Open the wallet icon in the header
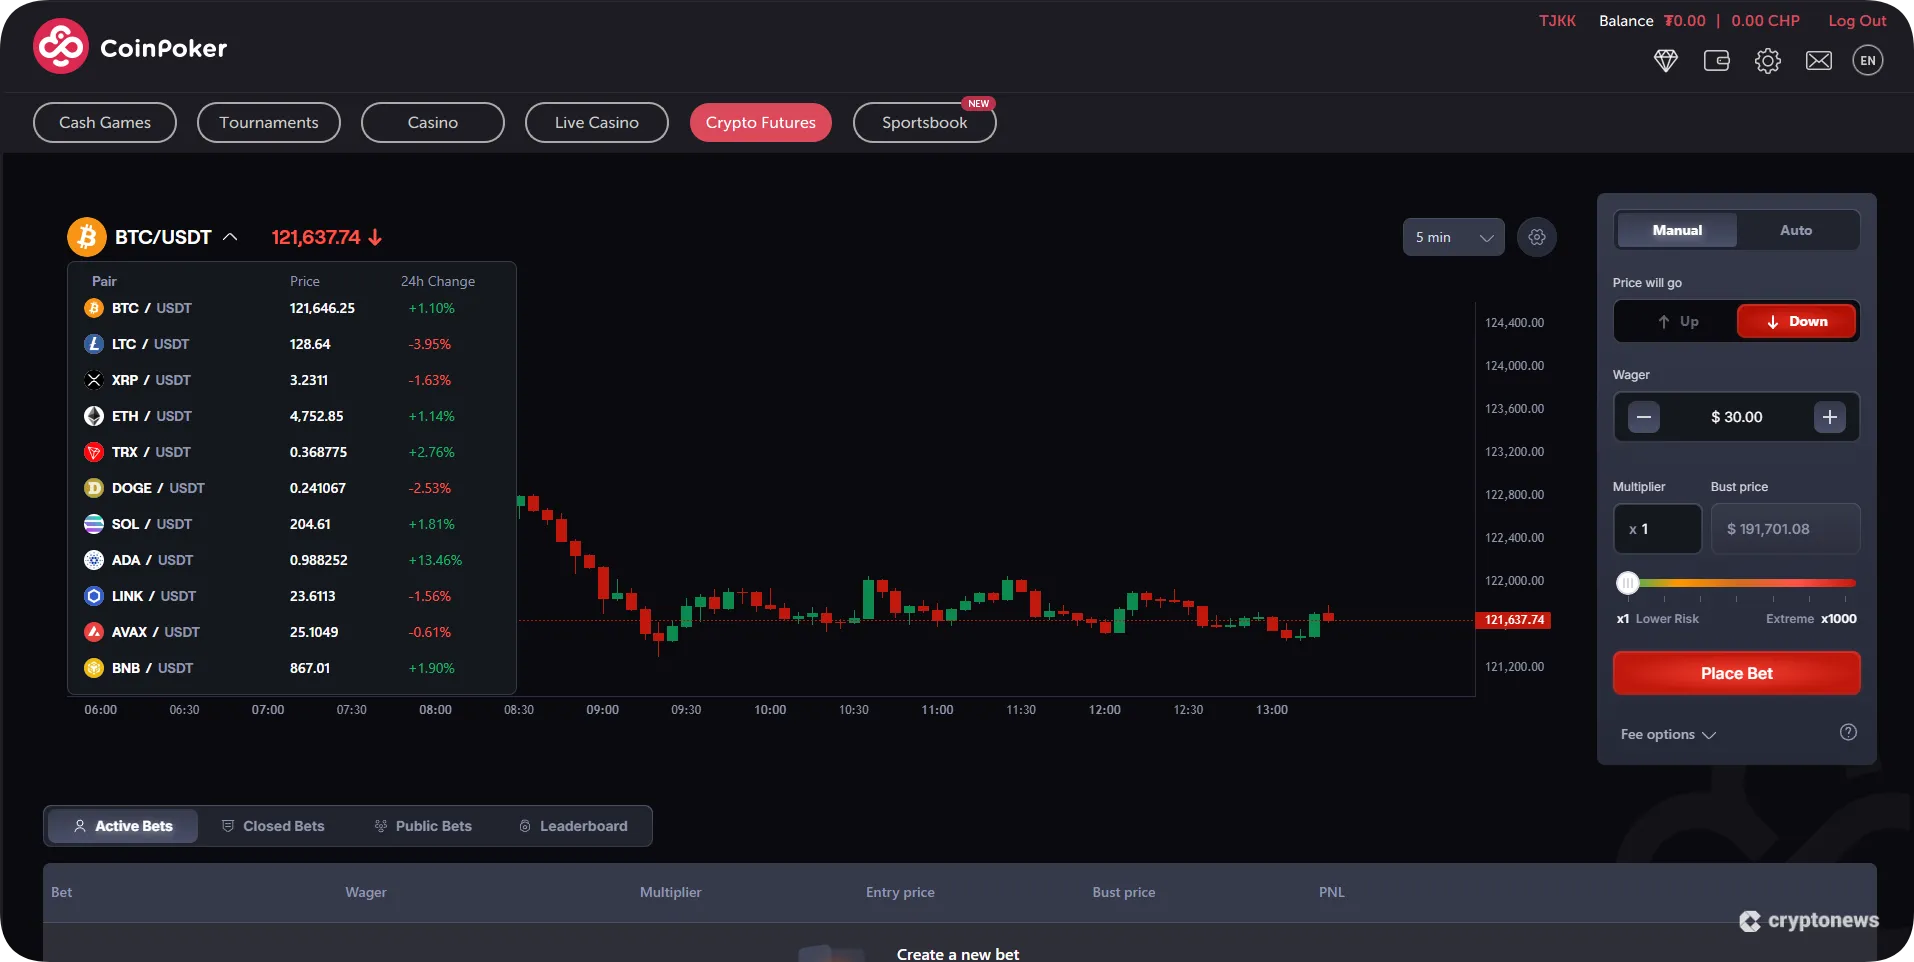 pyautogui.click(x=1717, y=60)
